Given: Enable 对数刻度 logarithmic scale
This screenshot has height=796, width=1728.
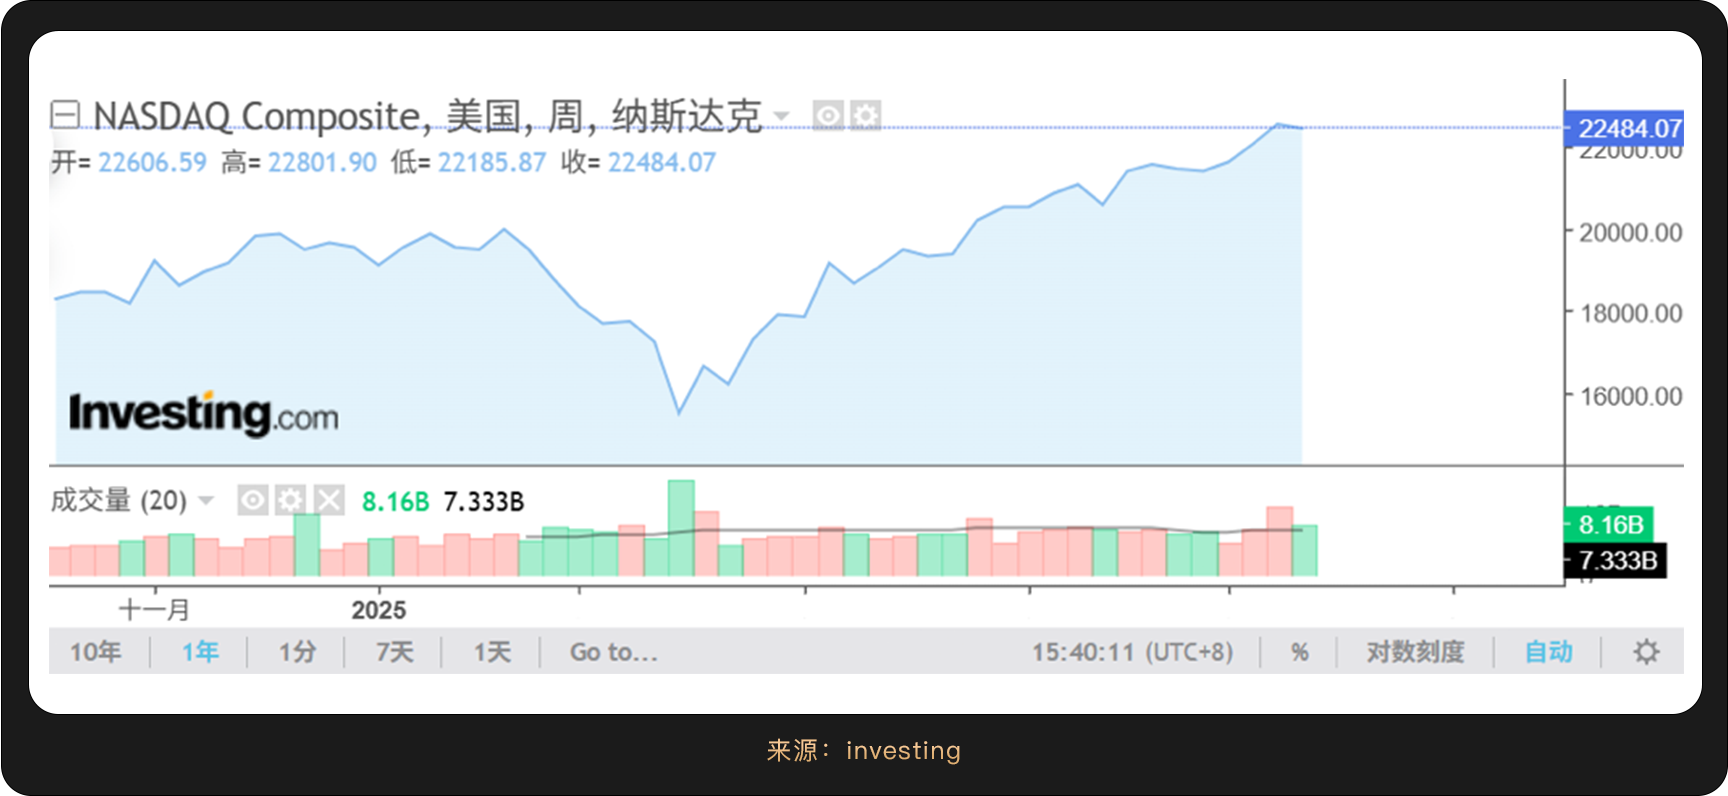Looking at the screenshot, I should pyautogui.click(x=1415, y=652).
